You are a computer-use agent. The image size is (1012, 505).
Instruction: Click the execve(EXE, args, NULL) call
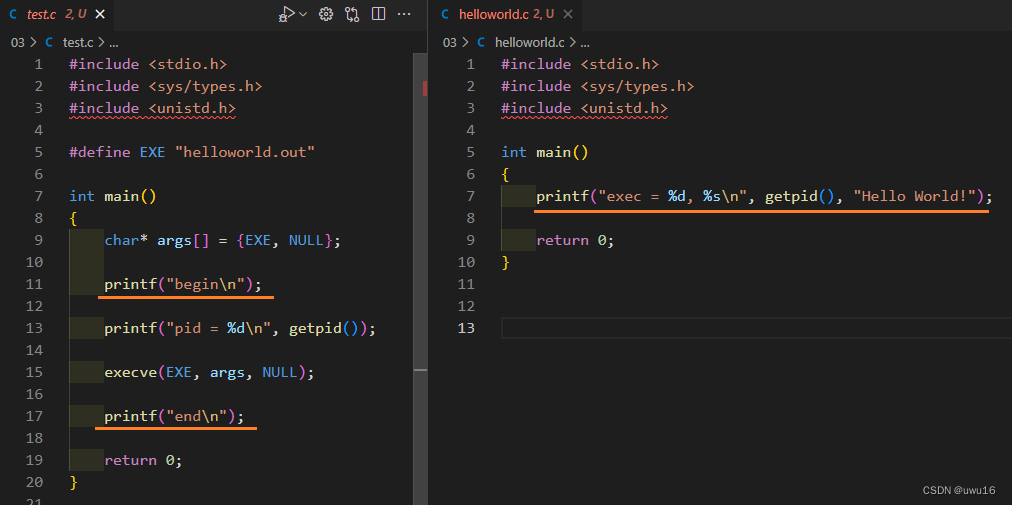[209, 372]
